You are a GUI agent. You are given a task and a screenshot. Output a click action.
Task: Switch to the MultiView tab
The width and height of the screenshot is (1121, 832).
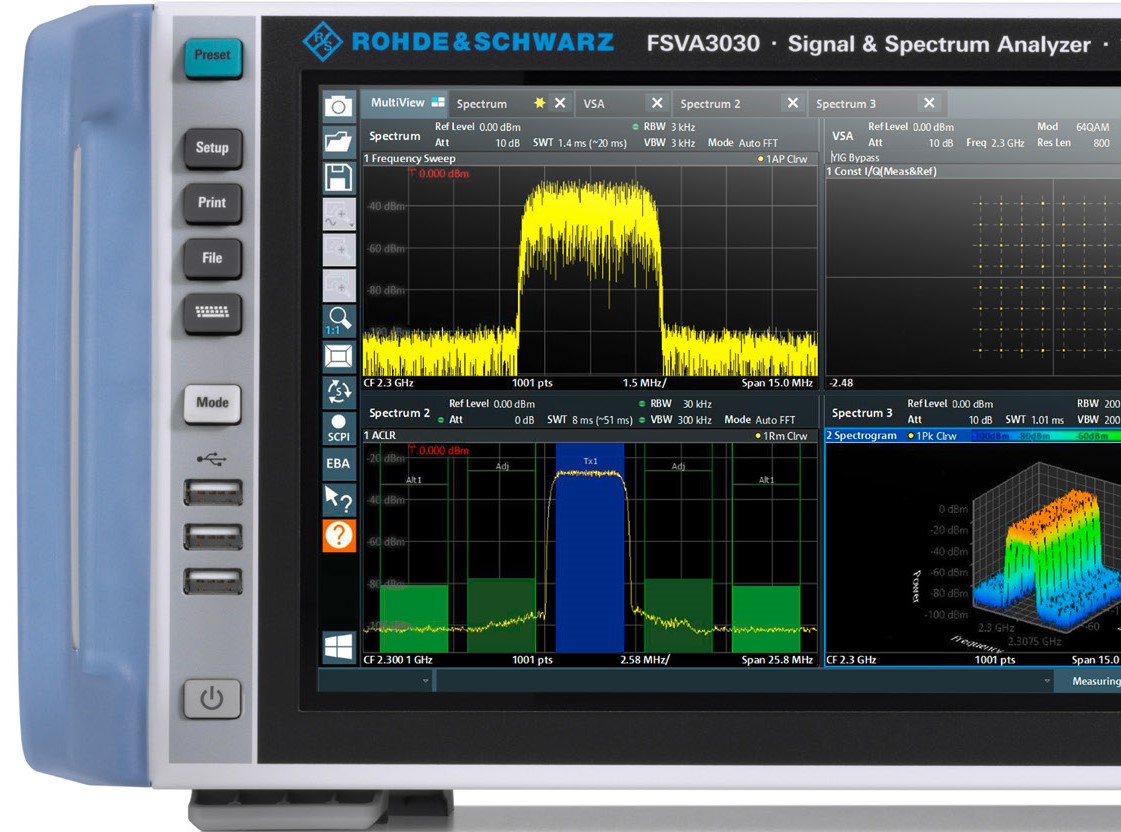[x=406, y=103]
